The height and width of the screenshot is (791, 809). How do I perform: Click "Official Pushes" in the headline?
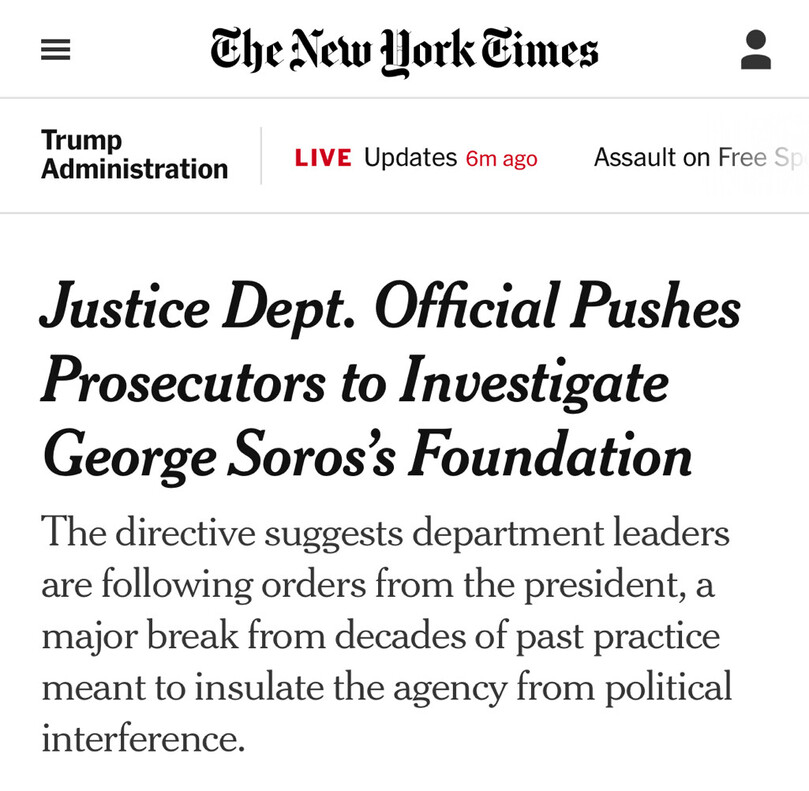pyautogui.click(x=557, y=308)
